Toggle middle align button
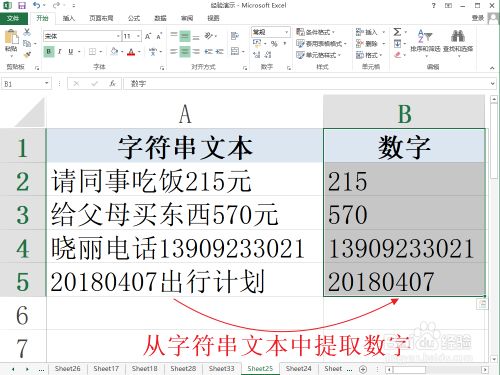500x375 pixels. click(185, 35)
